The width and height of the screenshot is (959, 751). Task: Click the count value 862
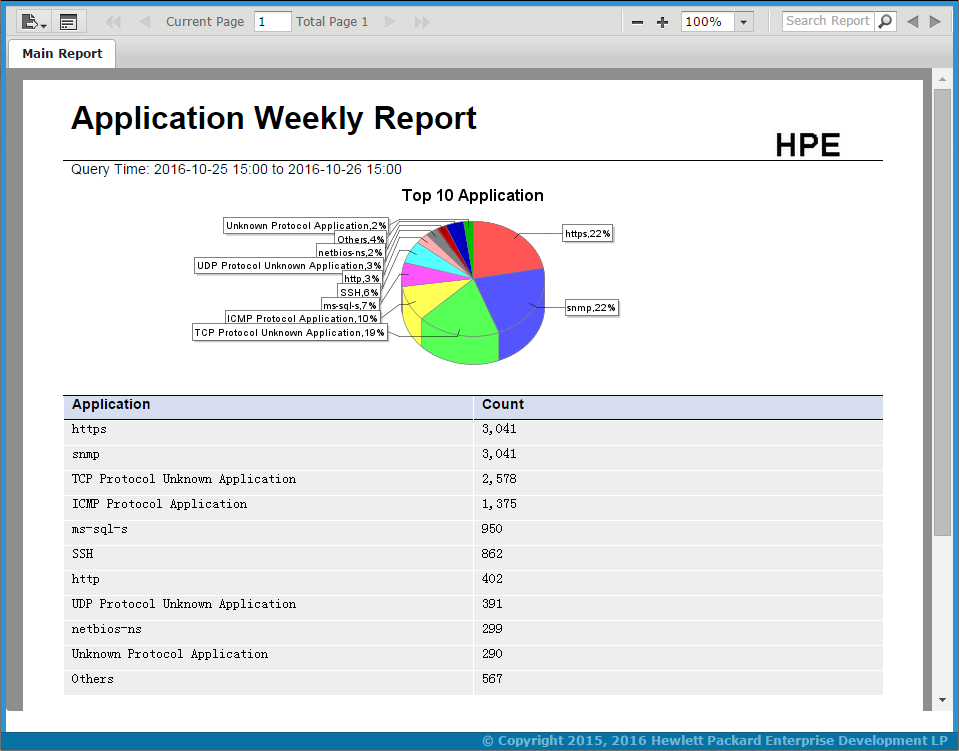tap(492, 554)
